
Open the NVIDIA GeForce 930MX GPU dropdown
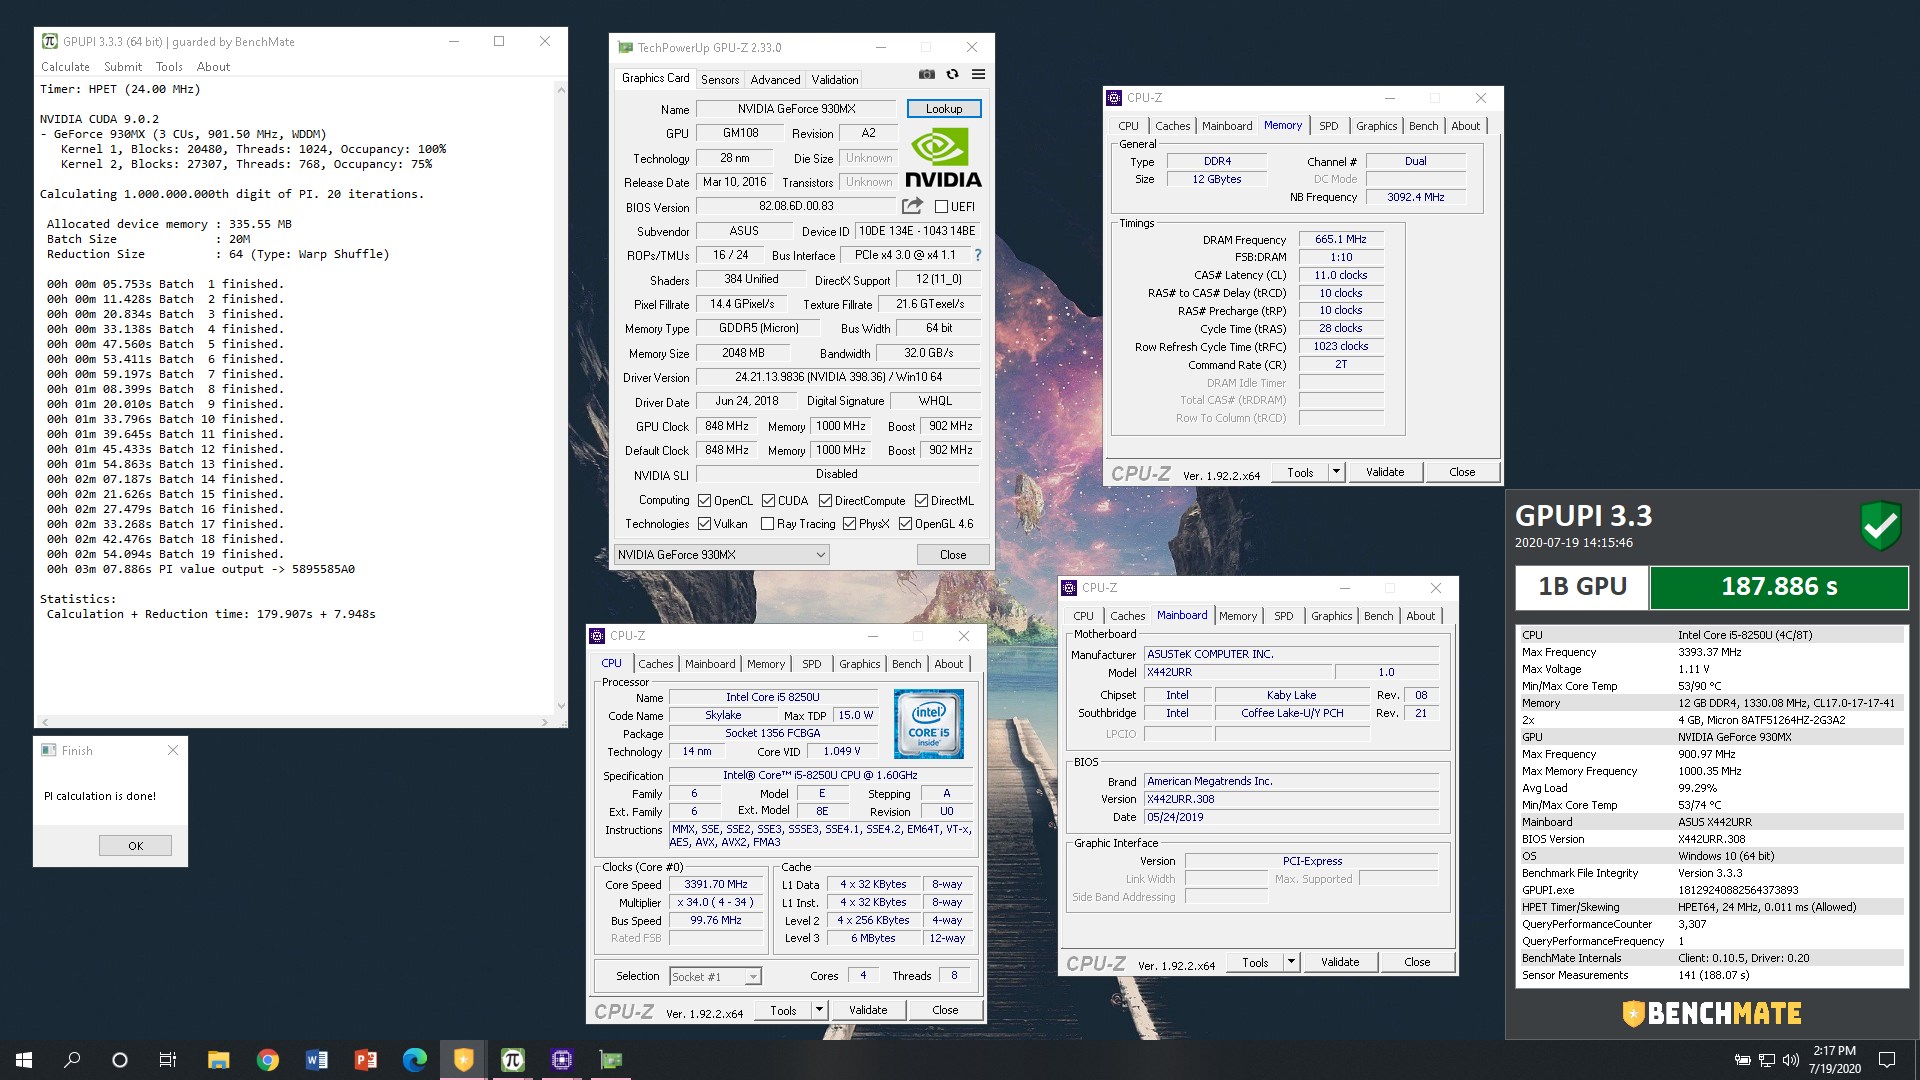pos(722,554)
